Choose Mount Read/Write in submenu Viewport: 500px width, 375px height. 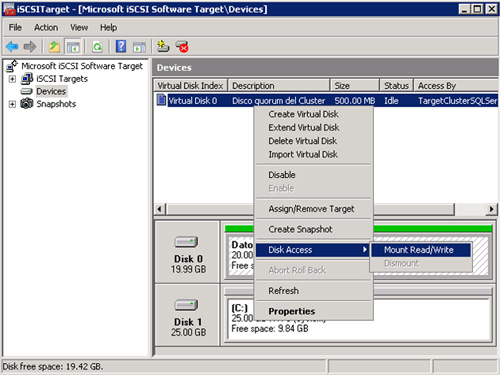[421, 250]
